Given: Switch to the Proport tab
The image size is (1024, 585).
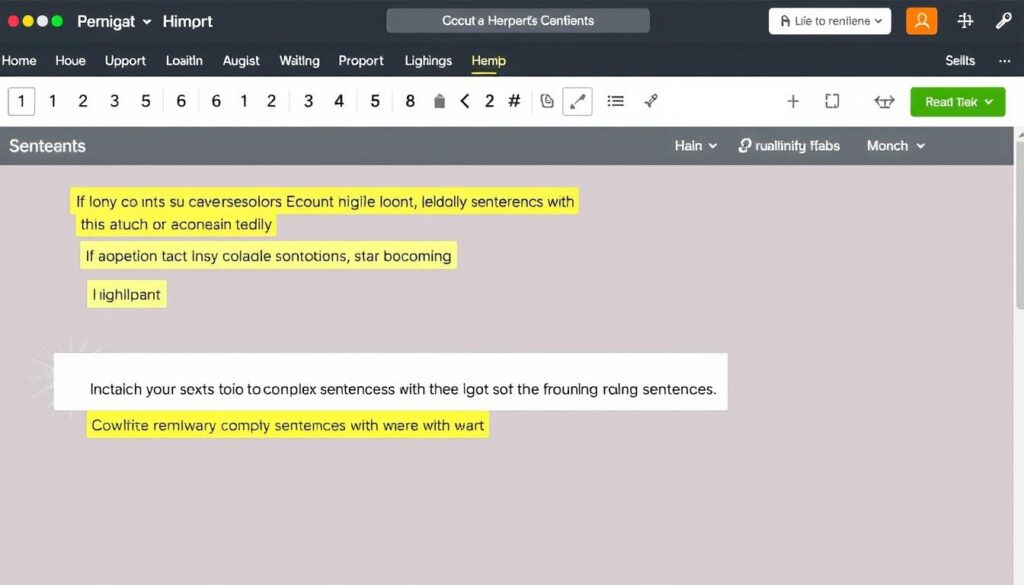Looking at the screenshot, I should point(361,61).
